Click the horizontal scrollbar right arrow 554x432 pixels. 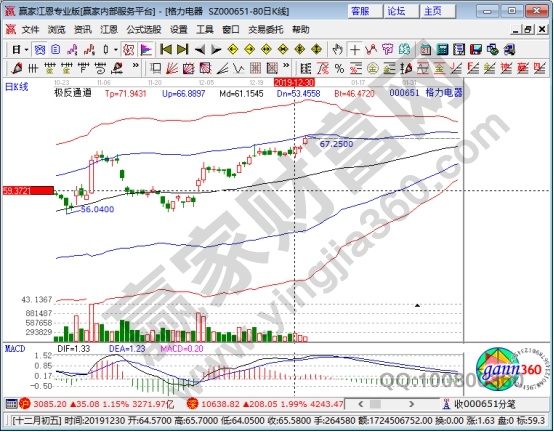(x=411, y=404)
